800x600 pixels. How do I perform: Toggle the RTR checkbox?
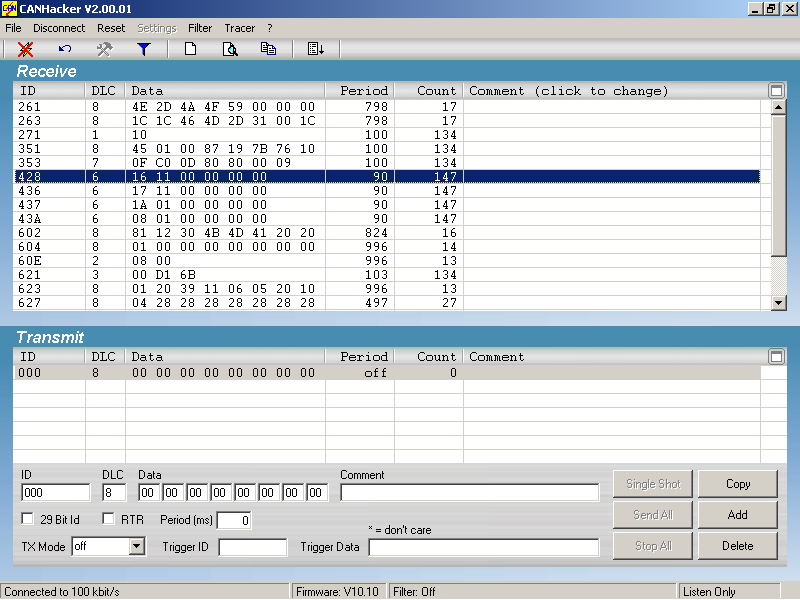[x=108, y=519]
